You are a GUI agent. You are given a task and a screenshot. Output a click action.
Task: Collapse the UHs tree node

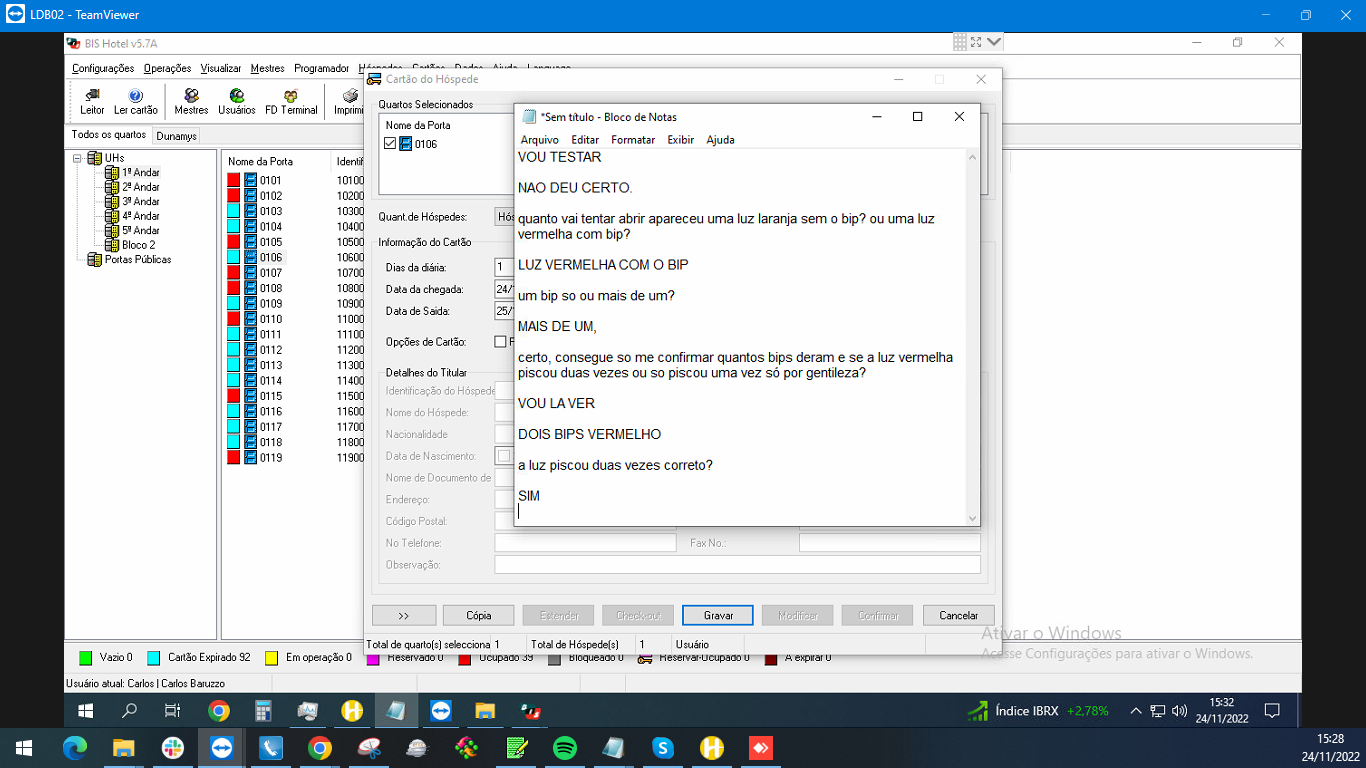pos(78,158)
